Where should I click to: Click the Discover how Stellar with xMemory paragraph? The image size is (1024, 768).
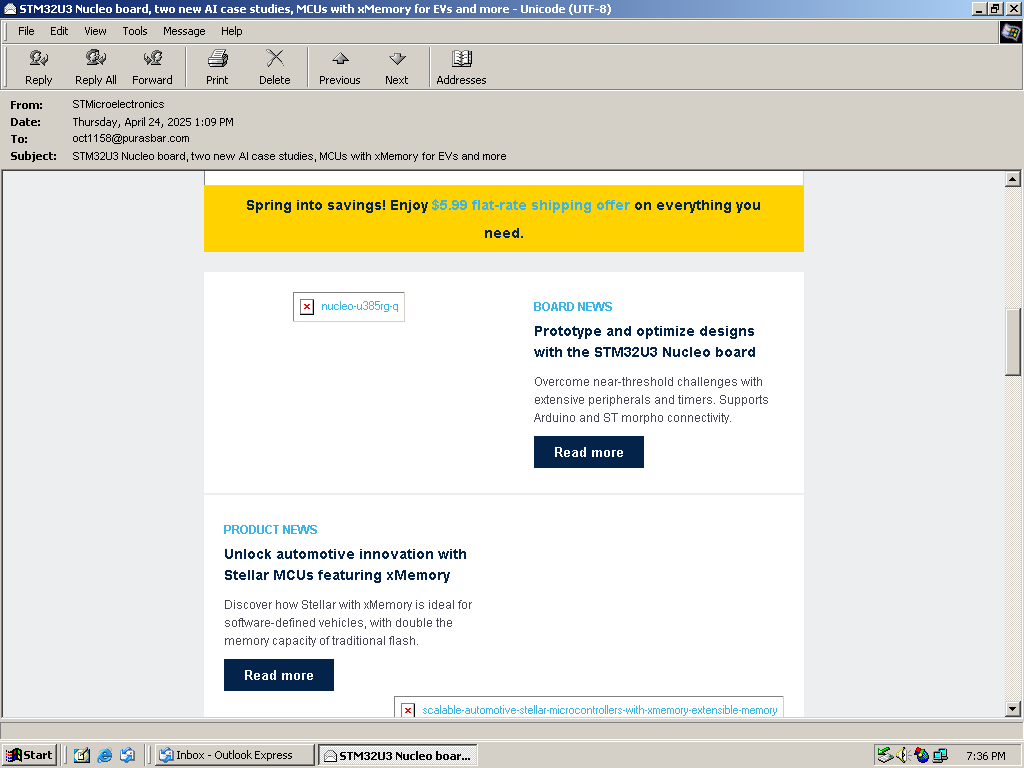348,622
